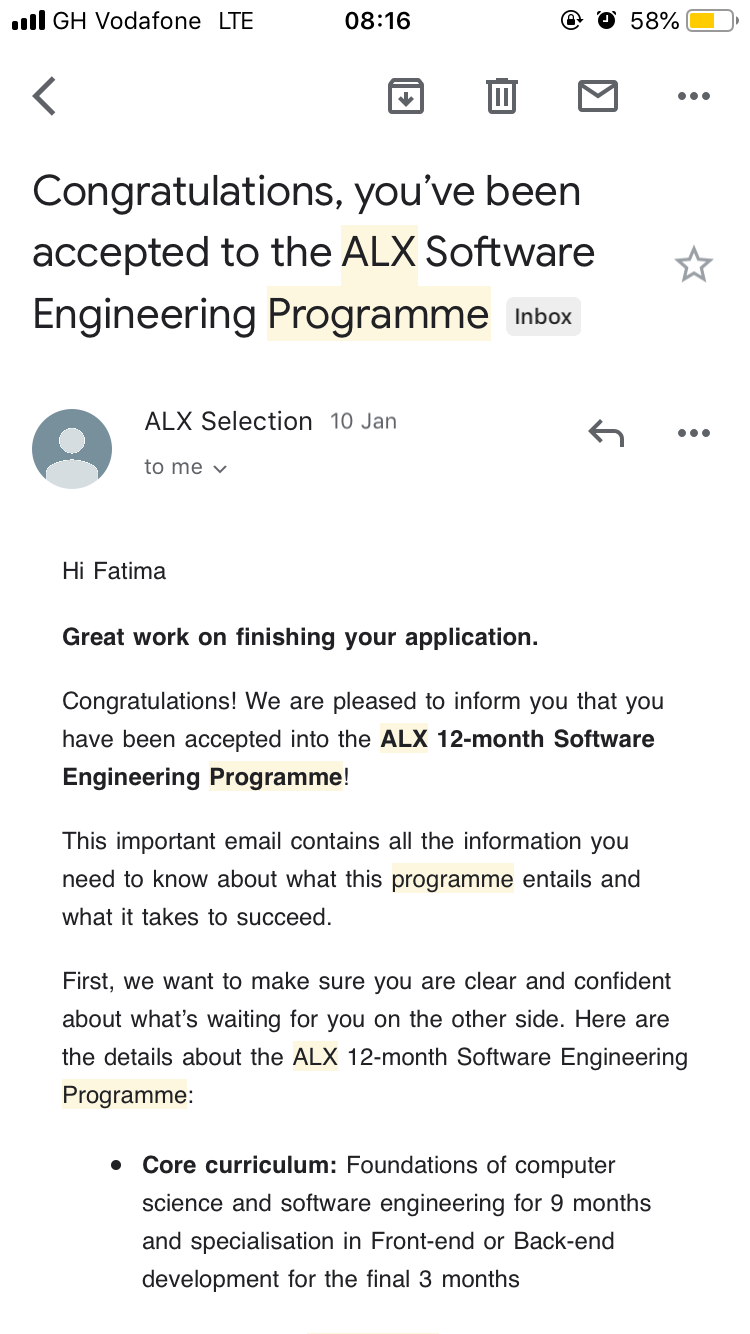
Task: Archive this email with the archive icon
Action: tap(405, 96)
